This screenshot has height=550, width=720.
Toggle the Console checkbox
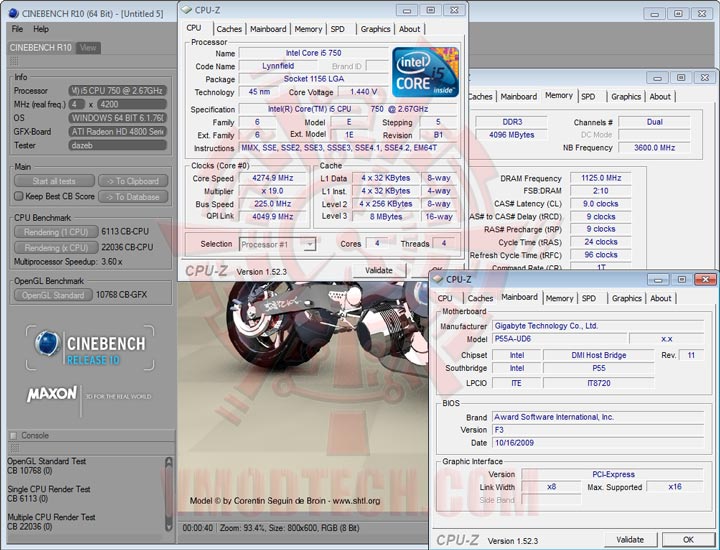(14, 435)
